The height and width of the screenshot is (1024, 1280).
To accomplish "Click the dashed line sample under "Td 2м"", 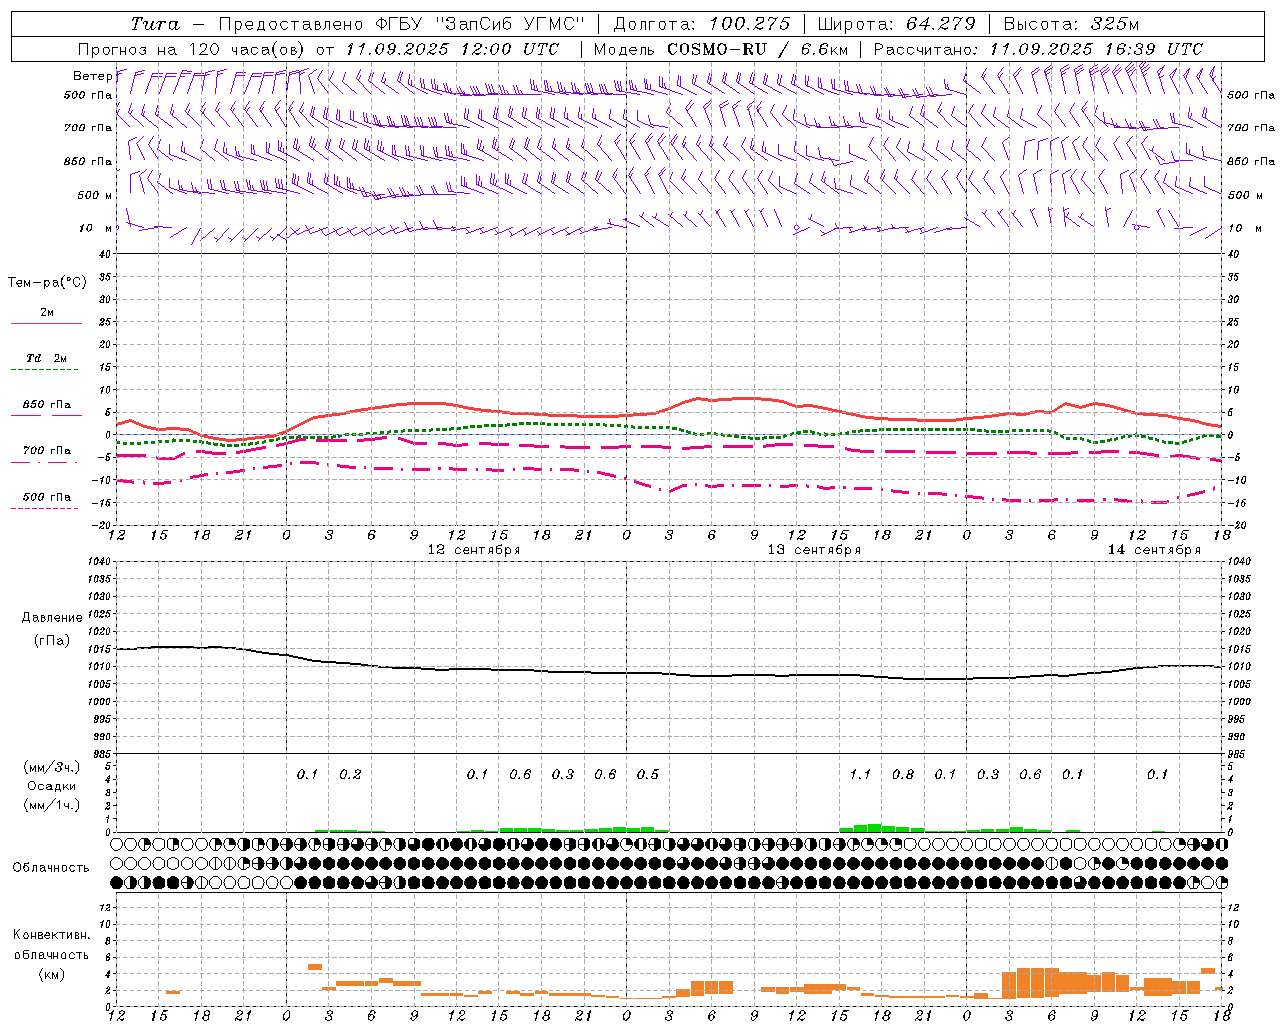I will (44, 370).
